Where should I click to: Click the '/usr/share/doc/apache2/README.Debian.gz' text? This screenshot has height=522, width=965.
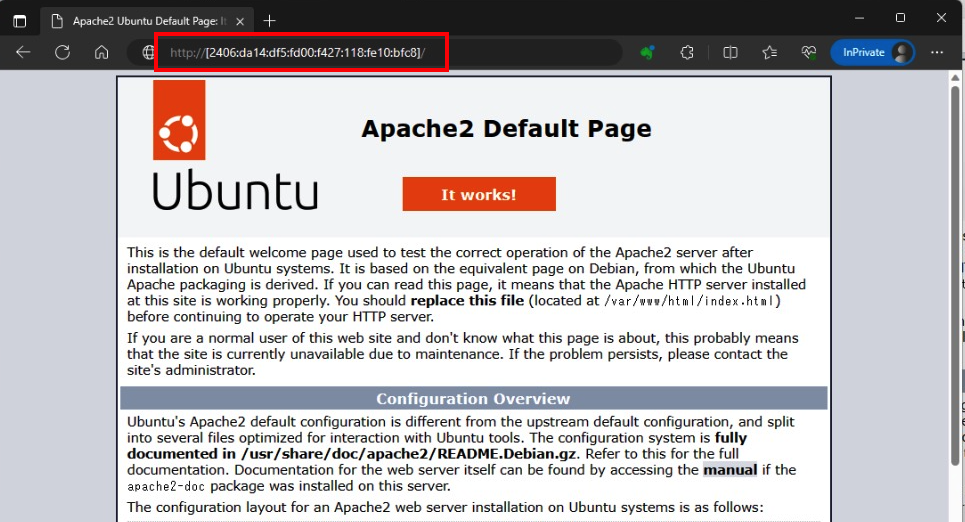[409, 454]
